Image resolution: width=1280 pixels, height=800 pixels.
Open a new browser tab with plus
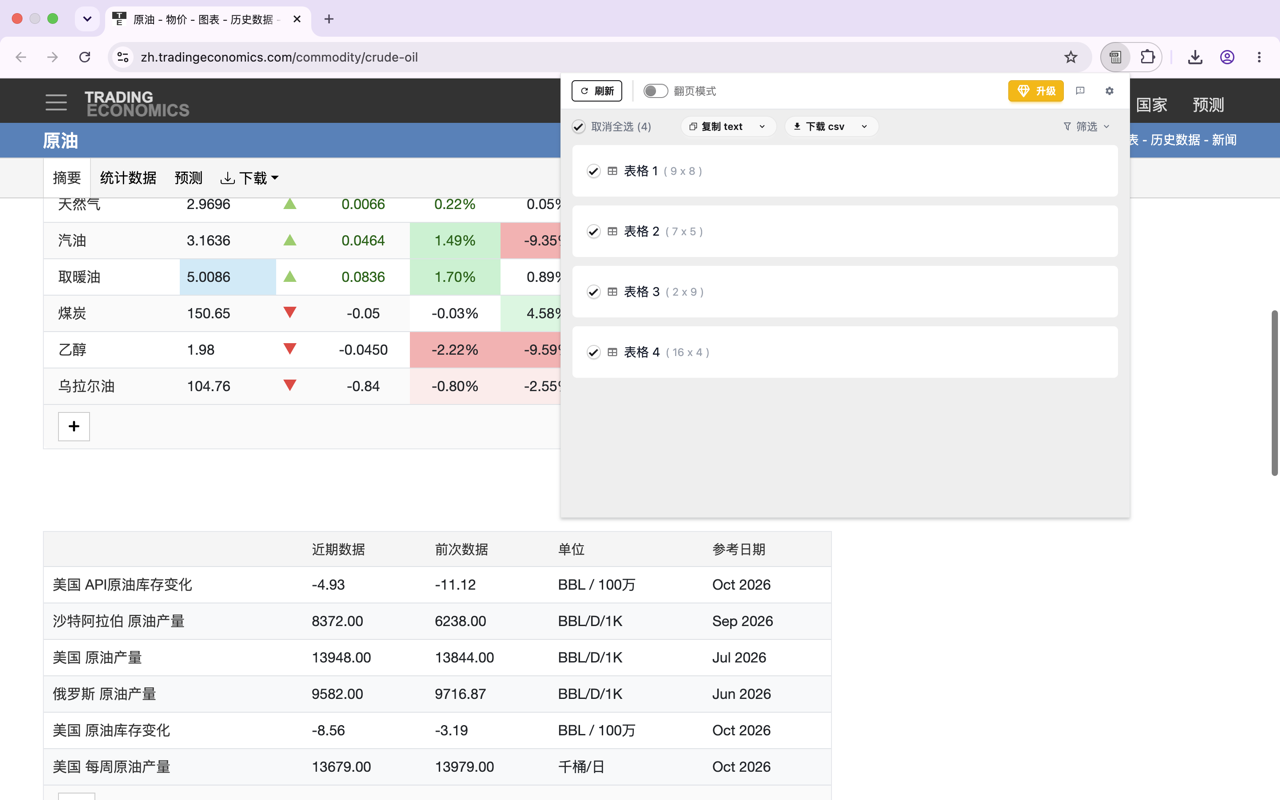329,19
